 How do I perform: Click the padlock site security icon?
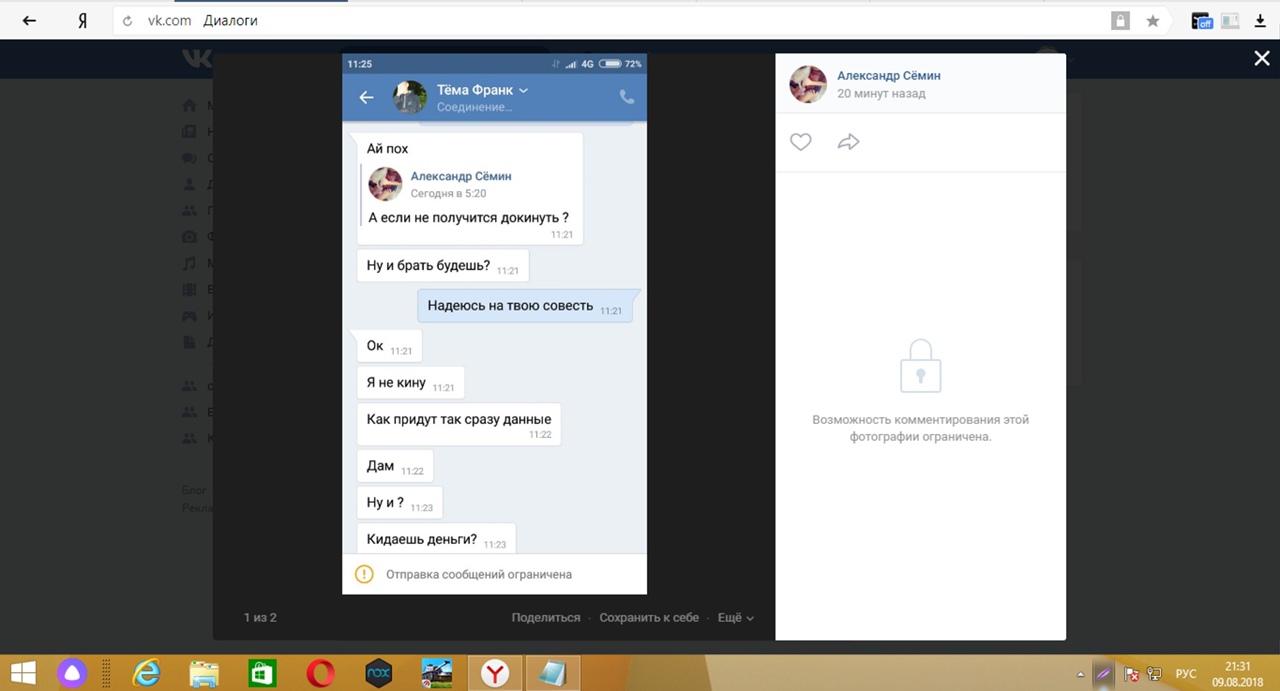pos(1121,20)
